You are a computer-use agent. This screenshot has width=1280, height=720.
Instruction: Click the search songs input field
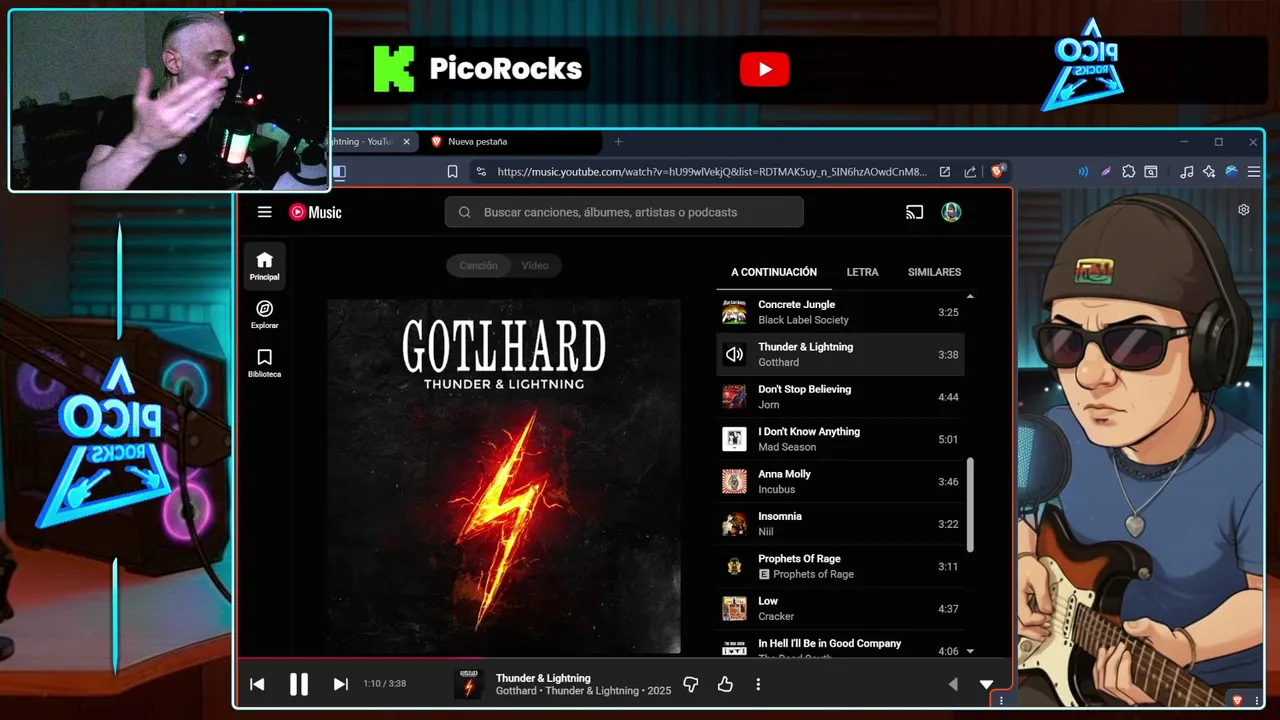tap(624, 212)
